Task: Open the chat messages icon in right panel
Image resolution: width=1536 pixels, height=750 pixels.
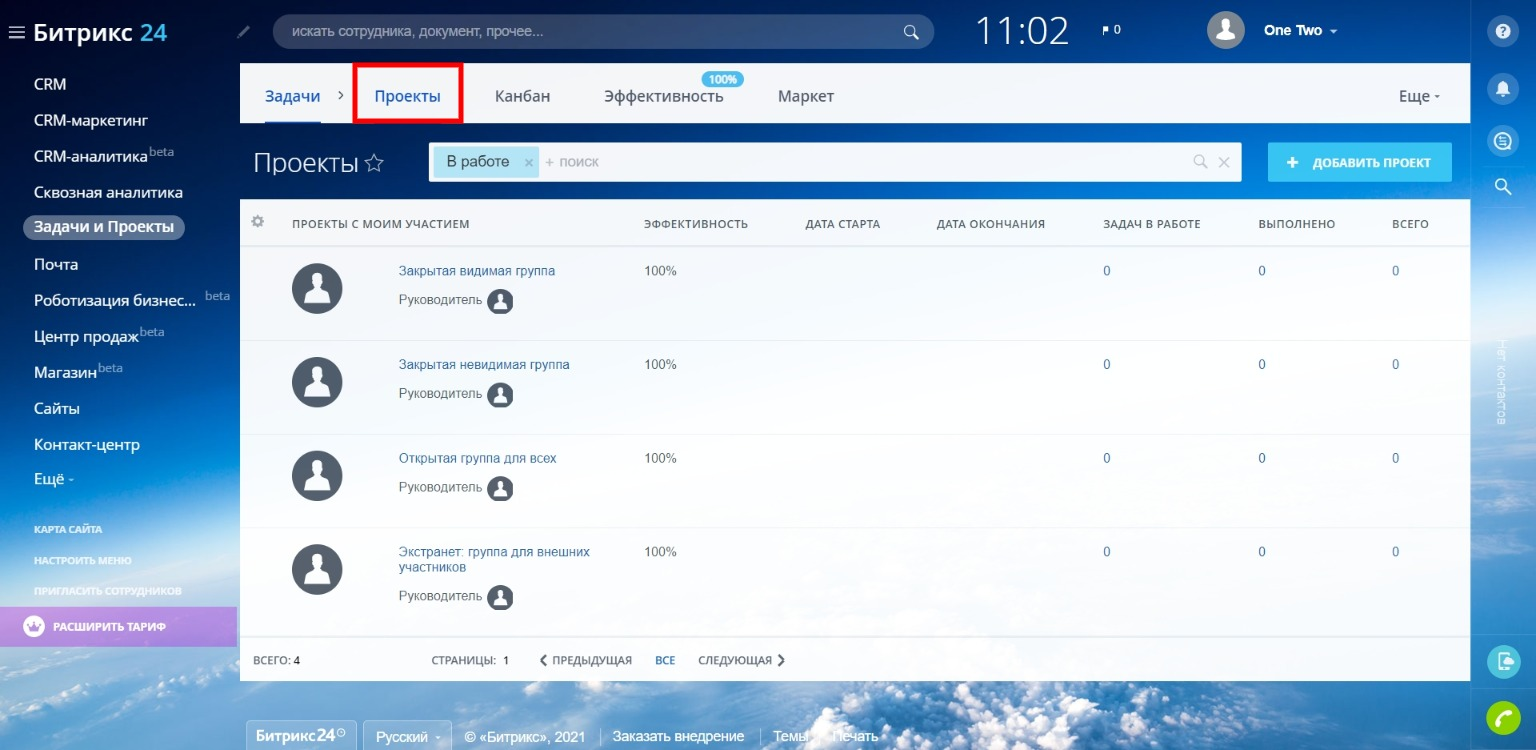Action: [1502, 141]
